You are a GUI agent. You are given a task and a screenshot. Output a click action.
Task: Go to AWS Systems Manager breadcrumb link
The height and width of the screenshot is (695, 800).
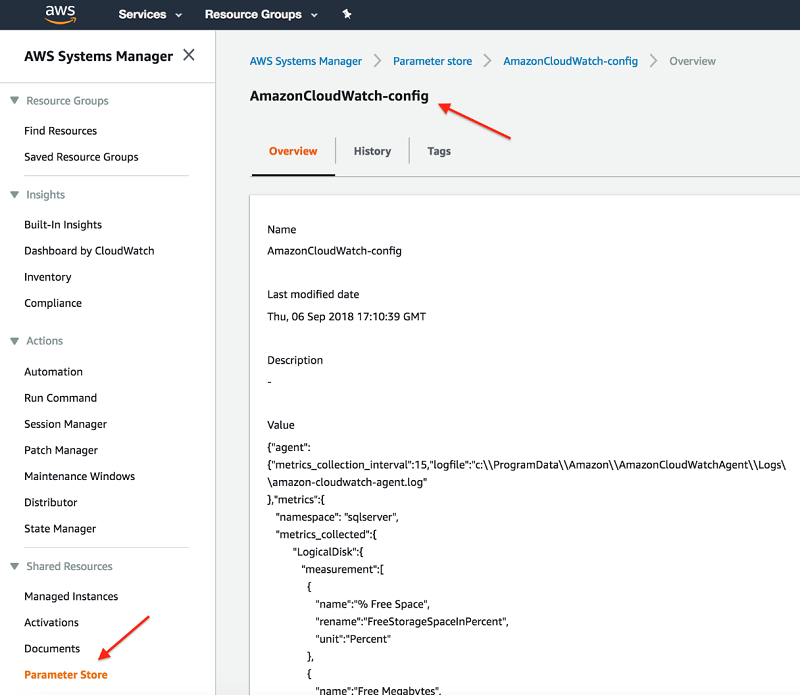tap(306, 61)
